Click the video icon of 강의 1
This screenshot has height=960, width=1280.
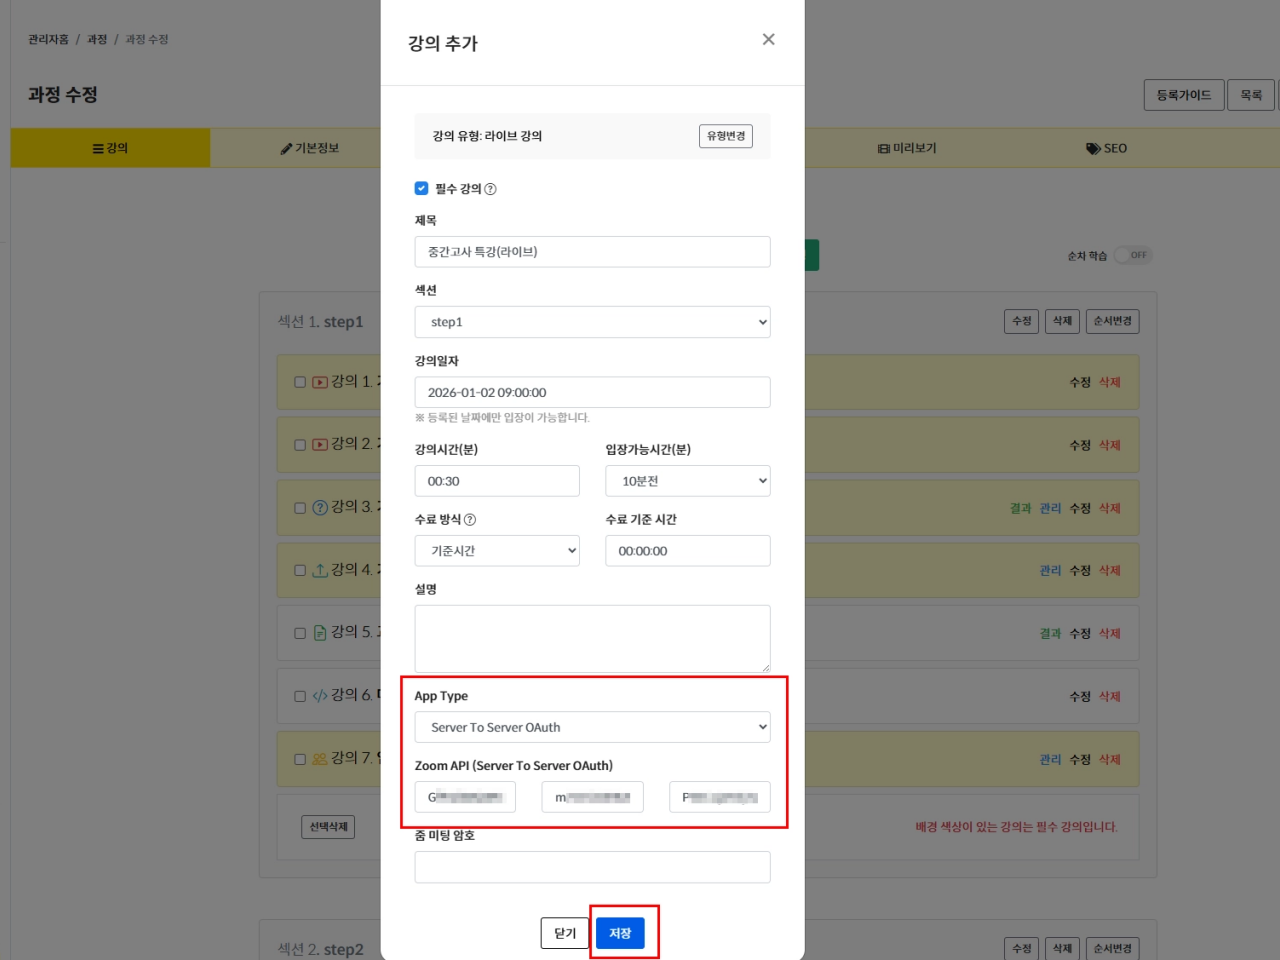point(320,382)
